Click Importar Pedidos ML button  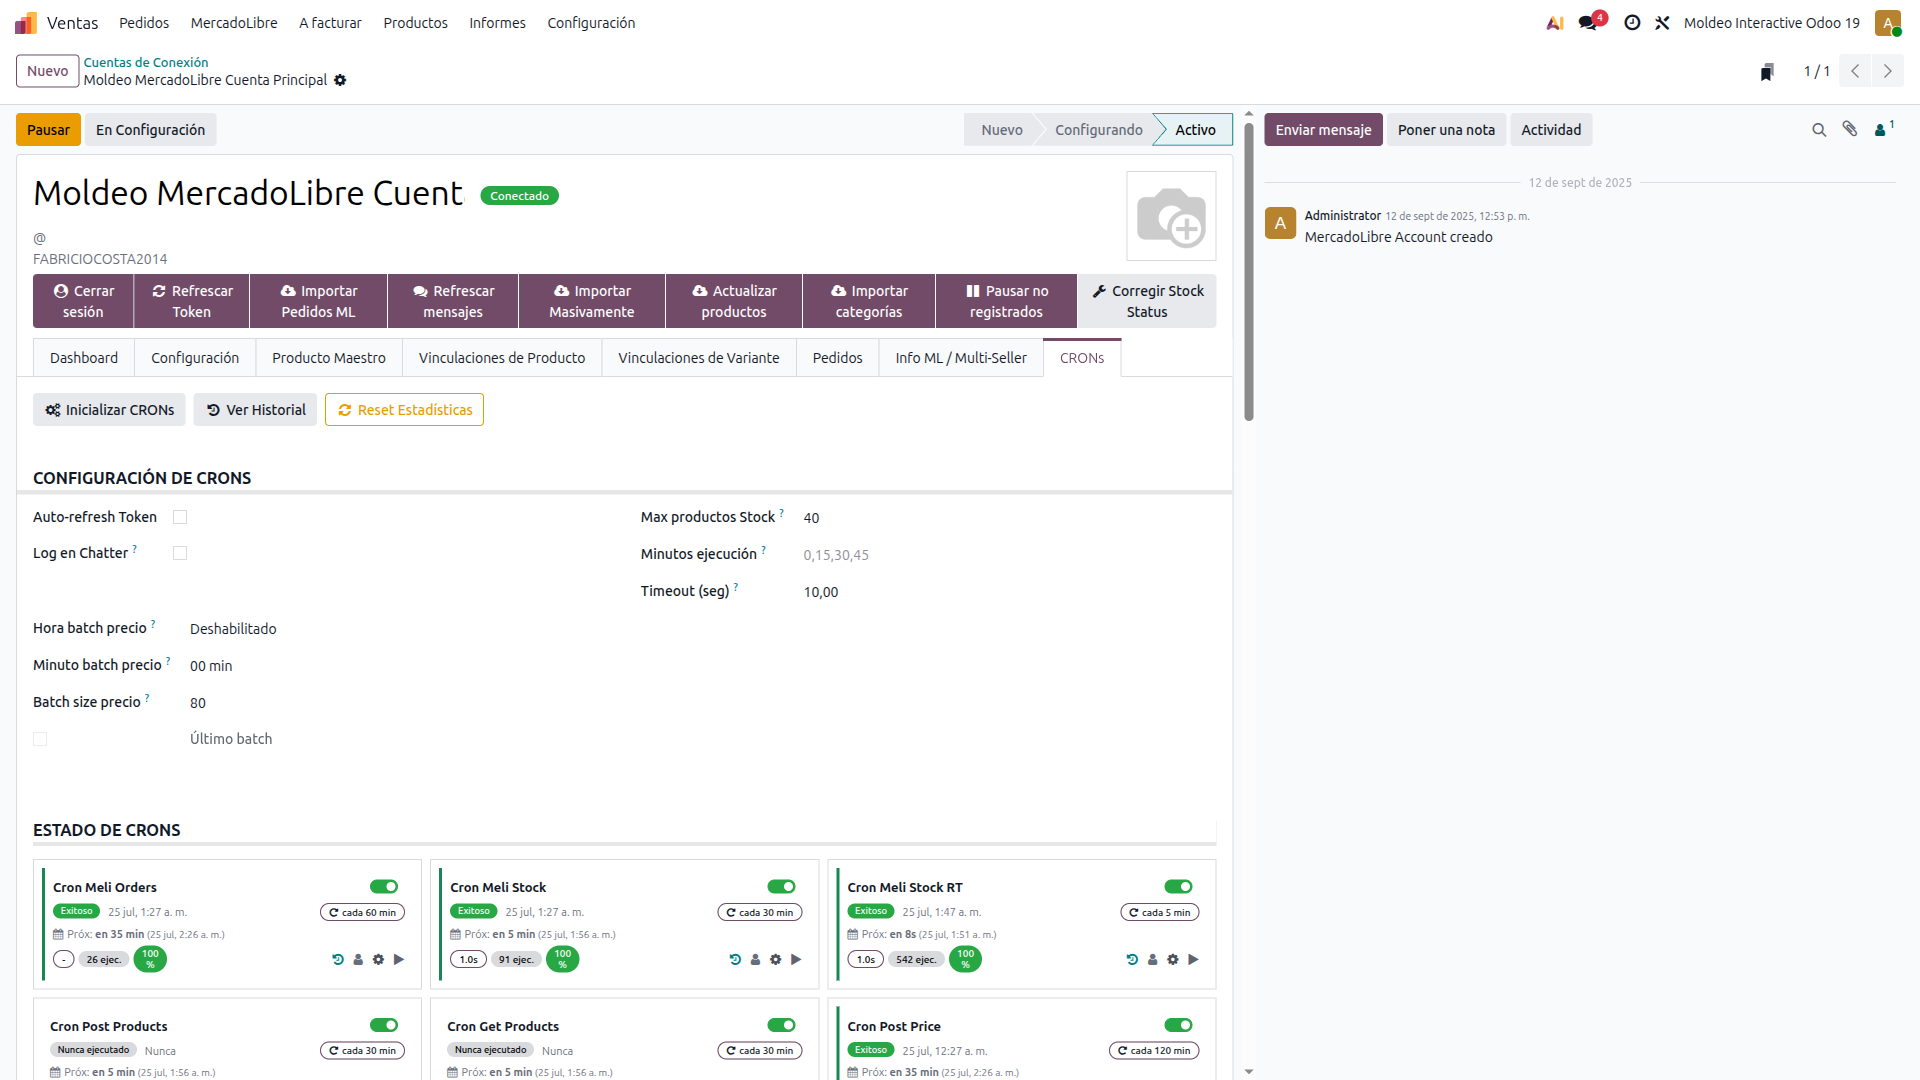(x=318, y=301)
